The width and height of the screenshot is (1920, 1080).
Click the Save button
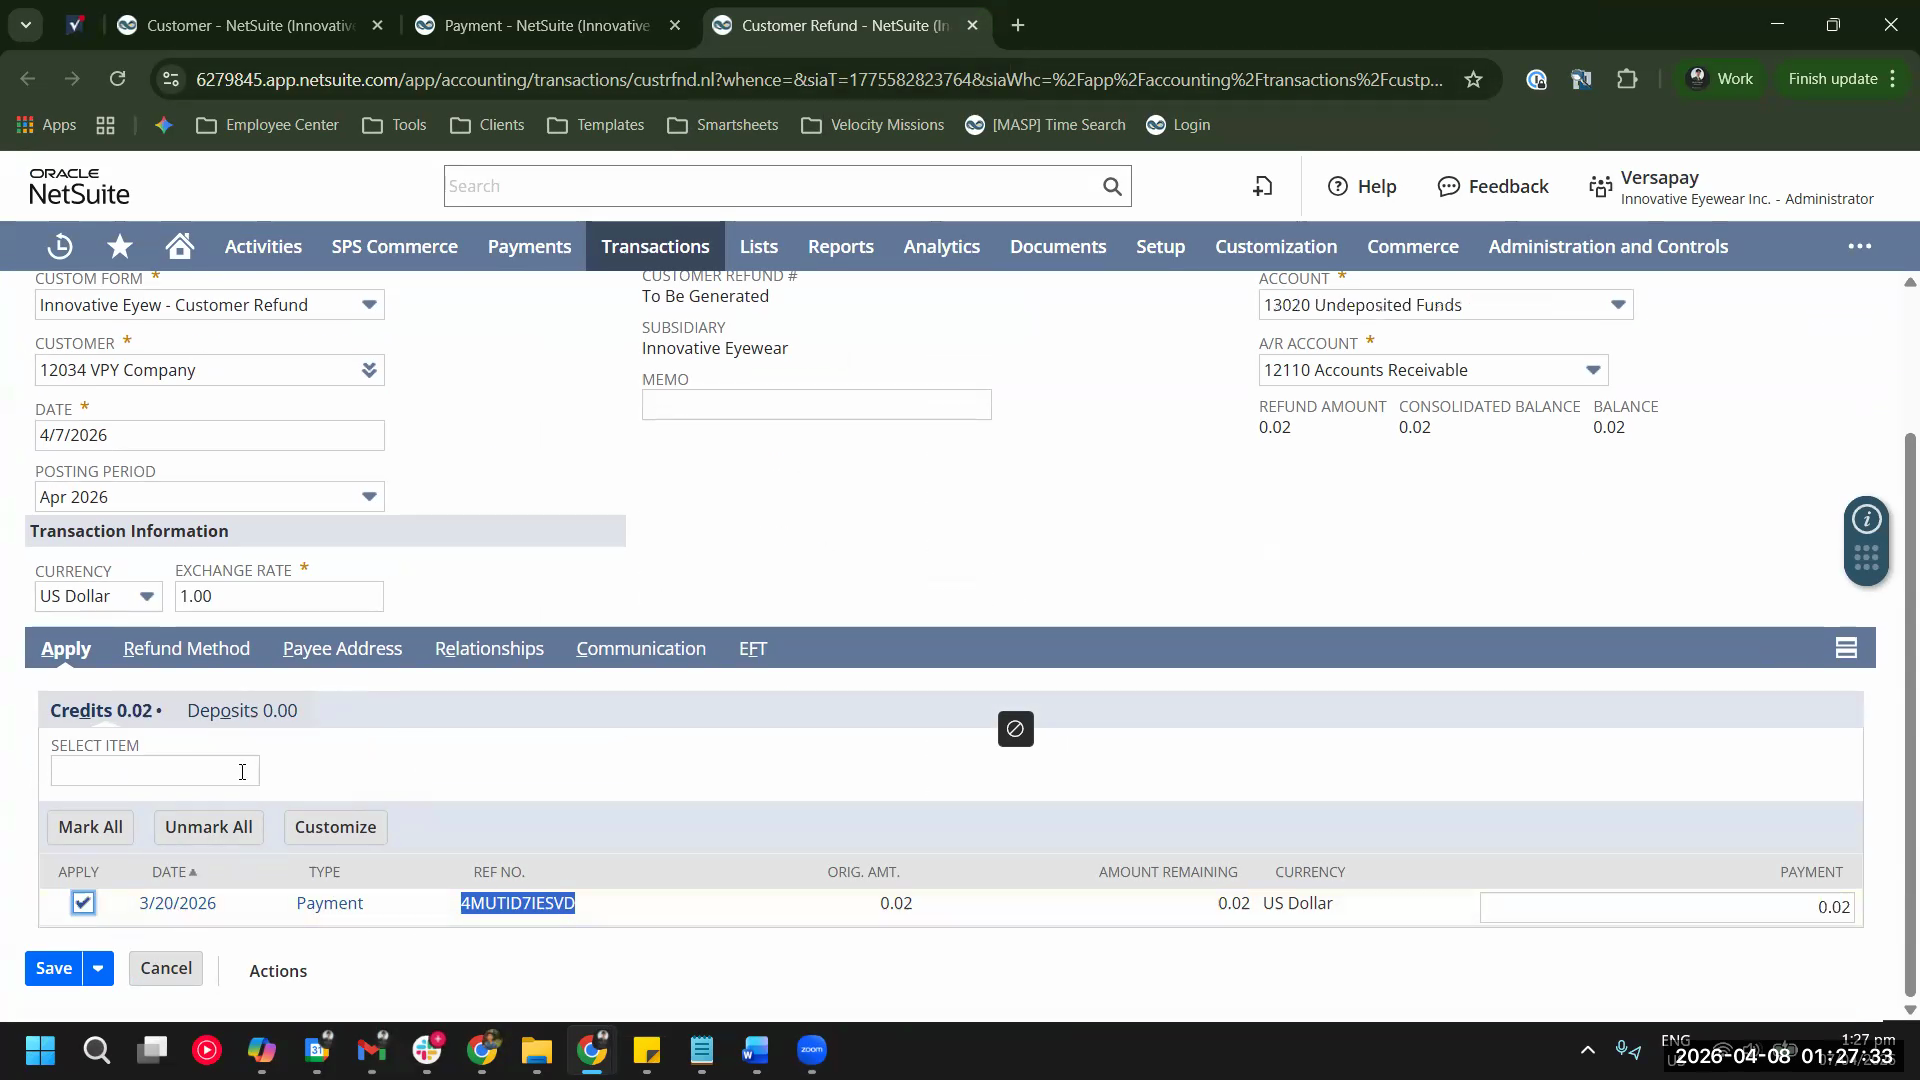54,968
